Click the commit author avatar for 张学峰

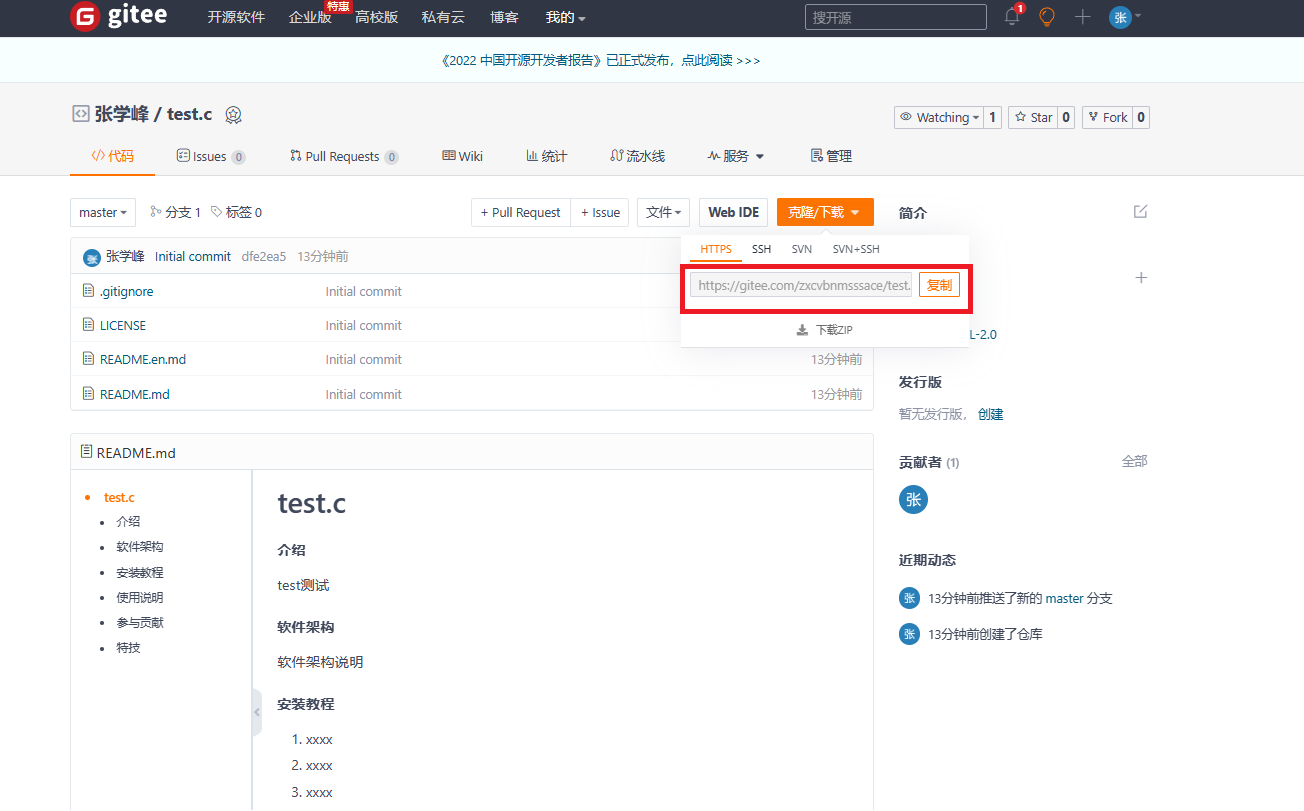(x=92, y=257)
